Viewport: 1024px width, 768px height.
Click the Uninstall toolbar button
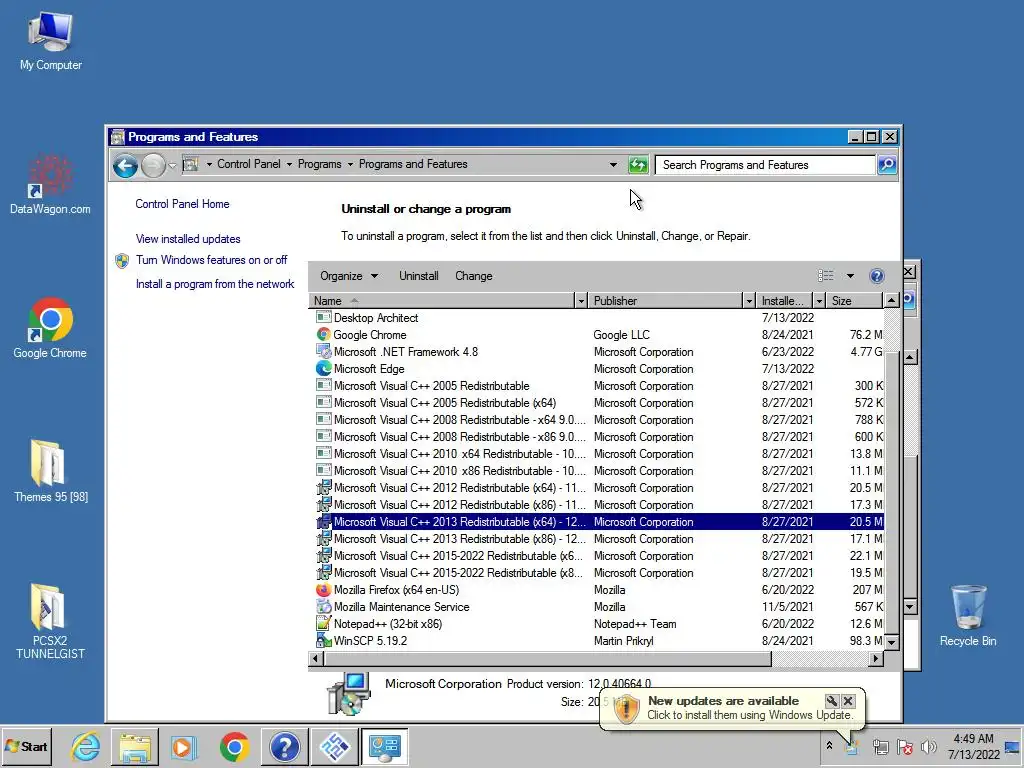click(x=419, y=276)
